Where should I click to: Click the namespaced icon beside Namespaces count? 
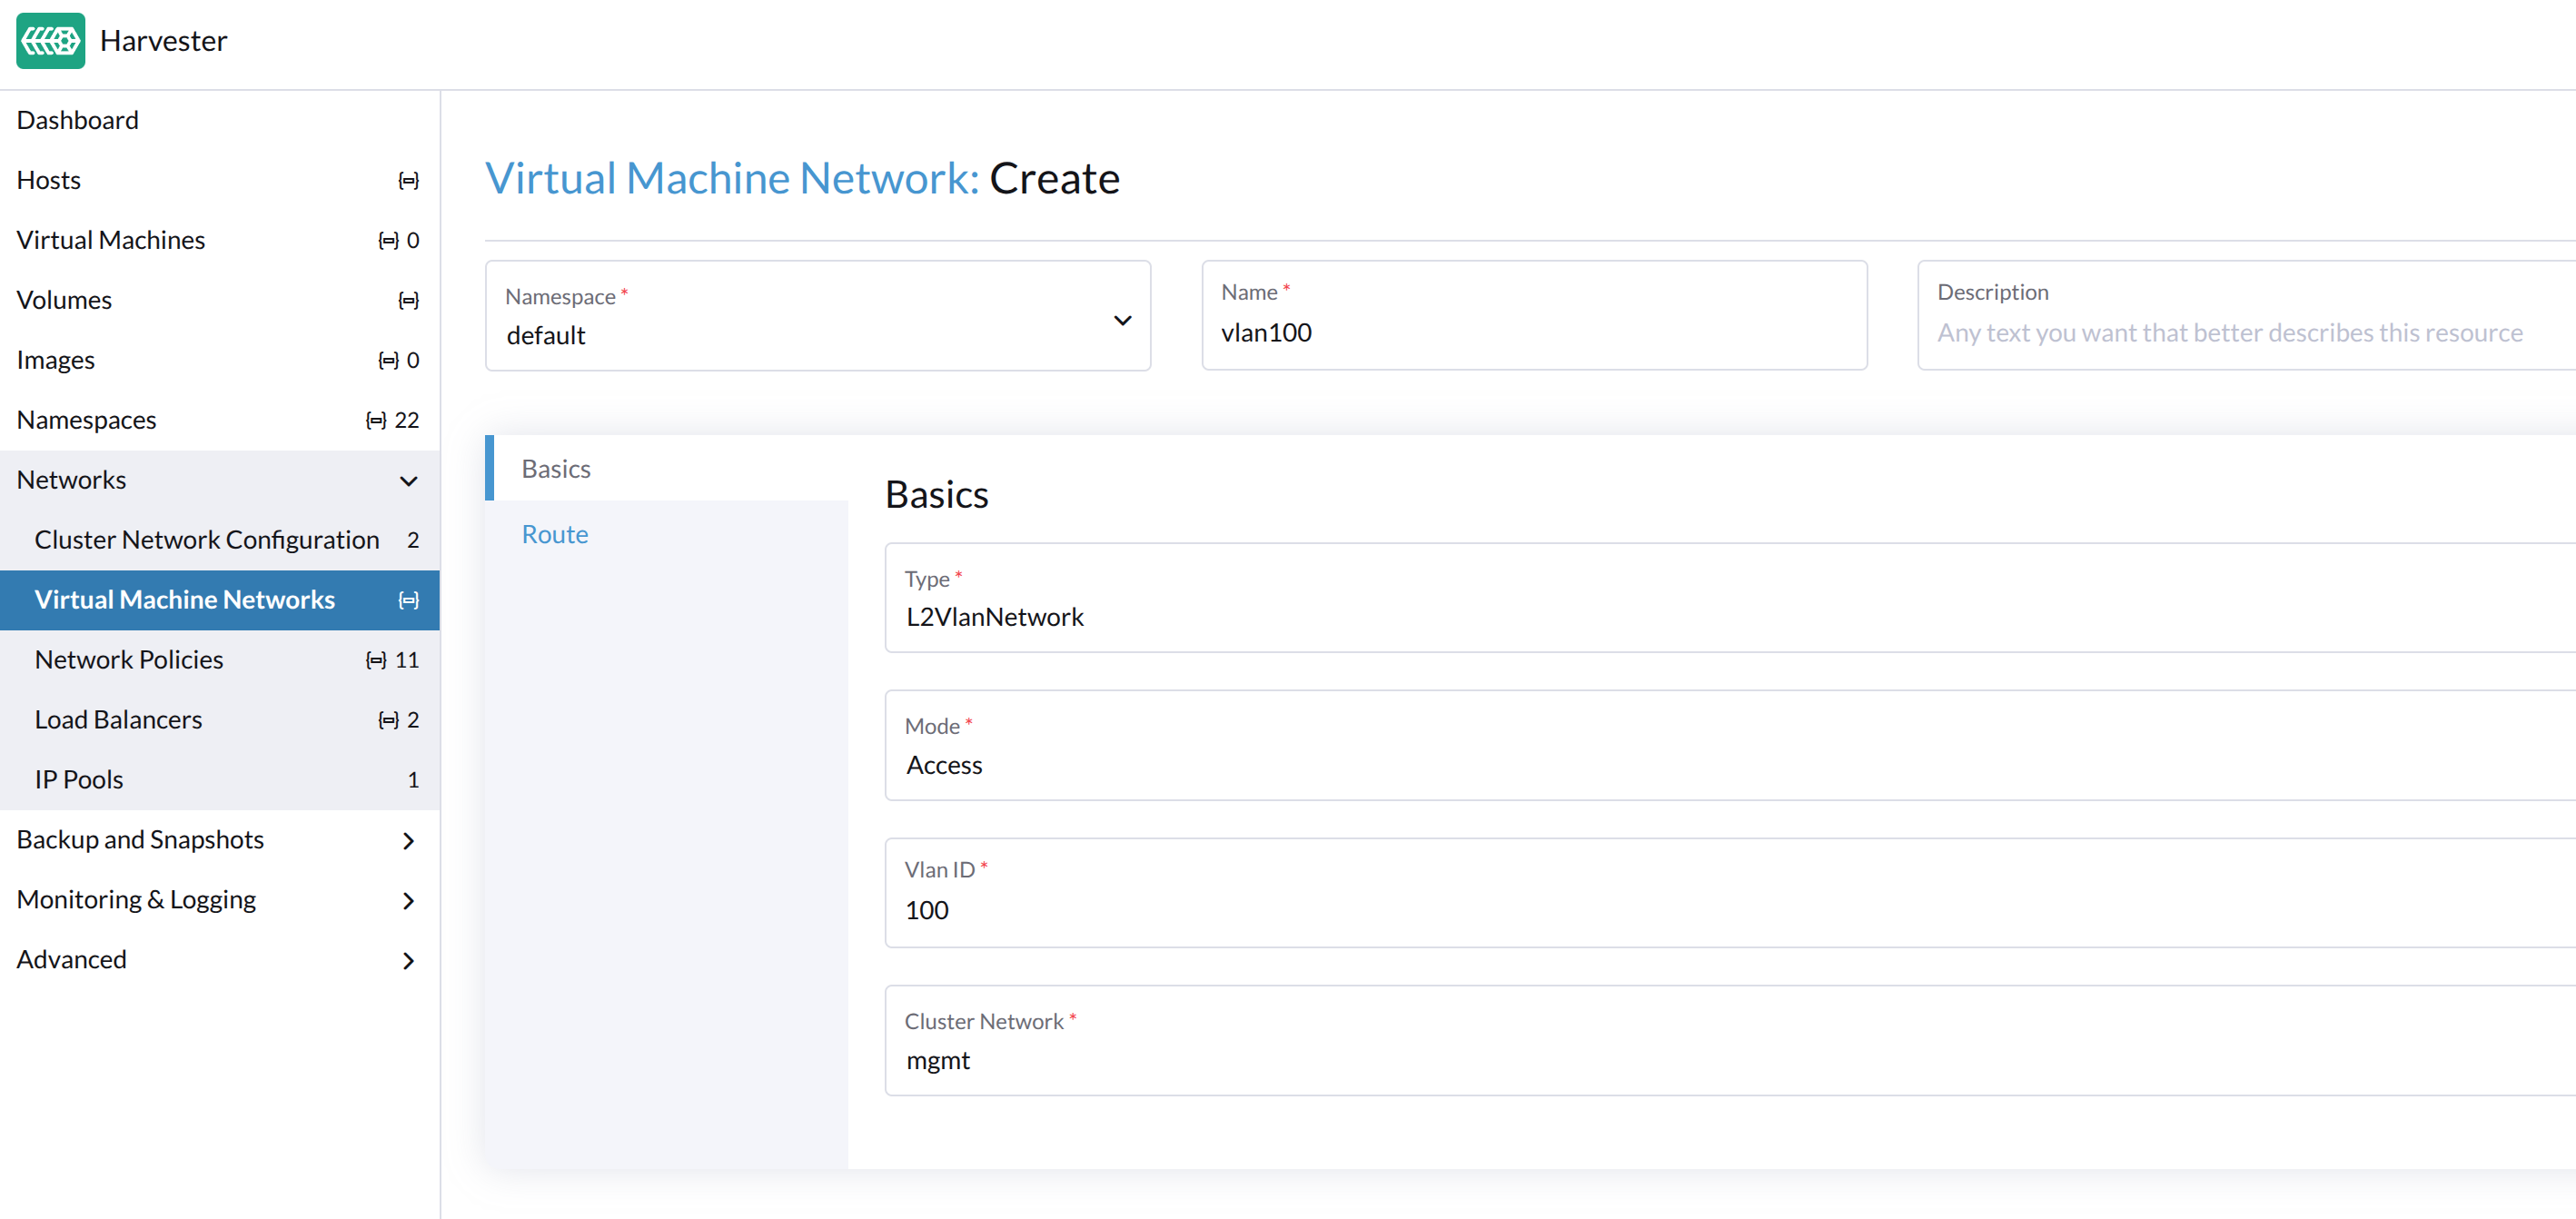tap(376, 420)
